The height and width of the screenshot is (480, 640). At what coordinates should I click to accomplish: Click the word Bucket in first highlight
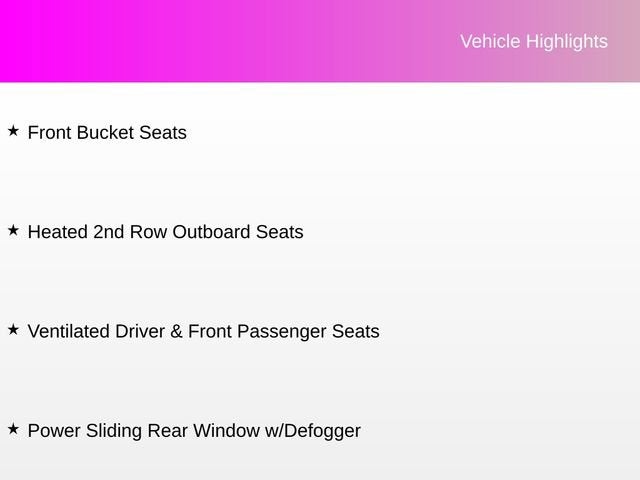click(106, 132)
